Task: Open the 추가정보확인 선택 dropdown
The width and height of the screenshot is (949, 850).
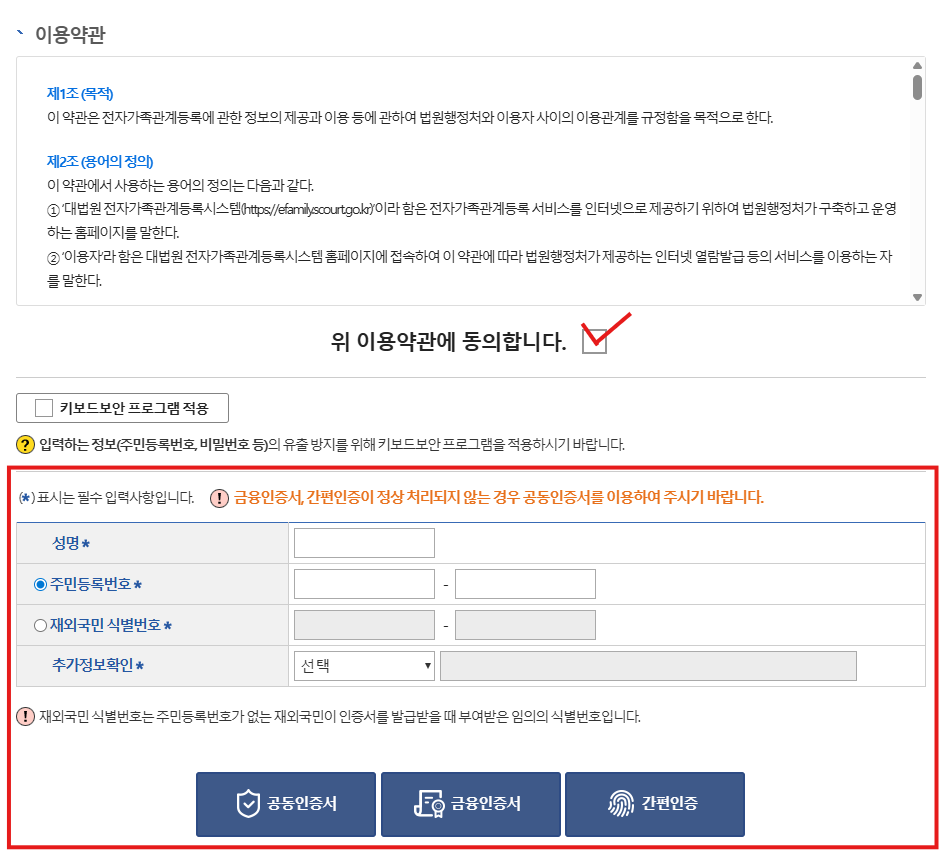Action: tap(364, 666)
